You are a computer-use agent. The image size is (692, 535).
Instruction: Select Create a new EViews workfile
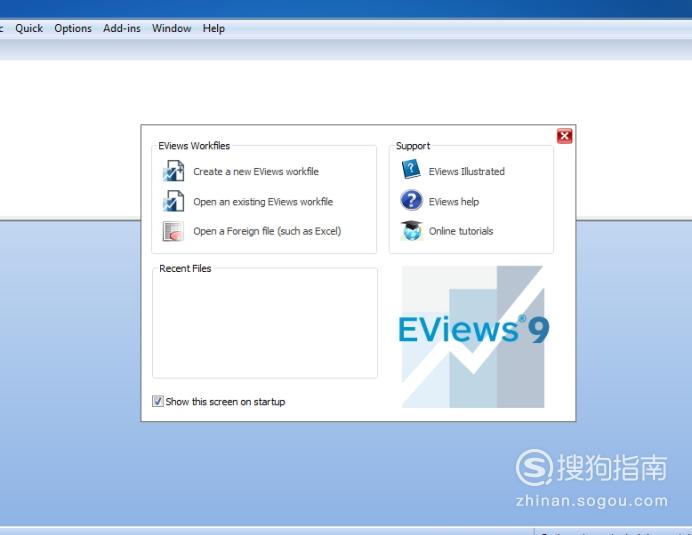point(256,172)
